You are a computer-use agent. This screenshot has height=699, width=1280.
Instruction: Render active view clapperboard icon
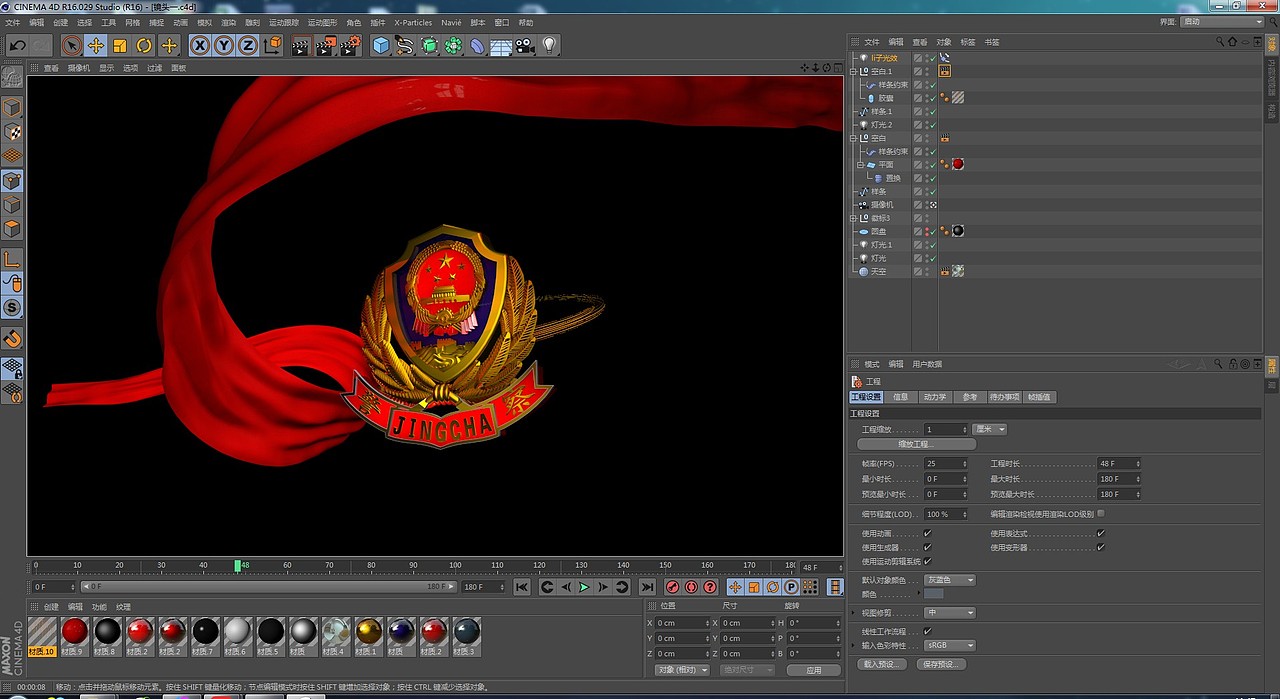(301, 45)
